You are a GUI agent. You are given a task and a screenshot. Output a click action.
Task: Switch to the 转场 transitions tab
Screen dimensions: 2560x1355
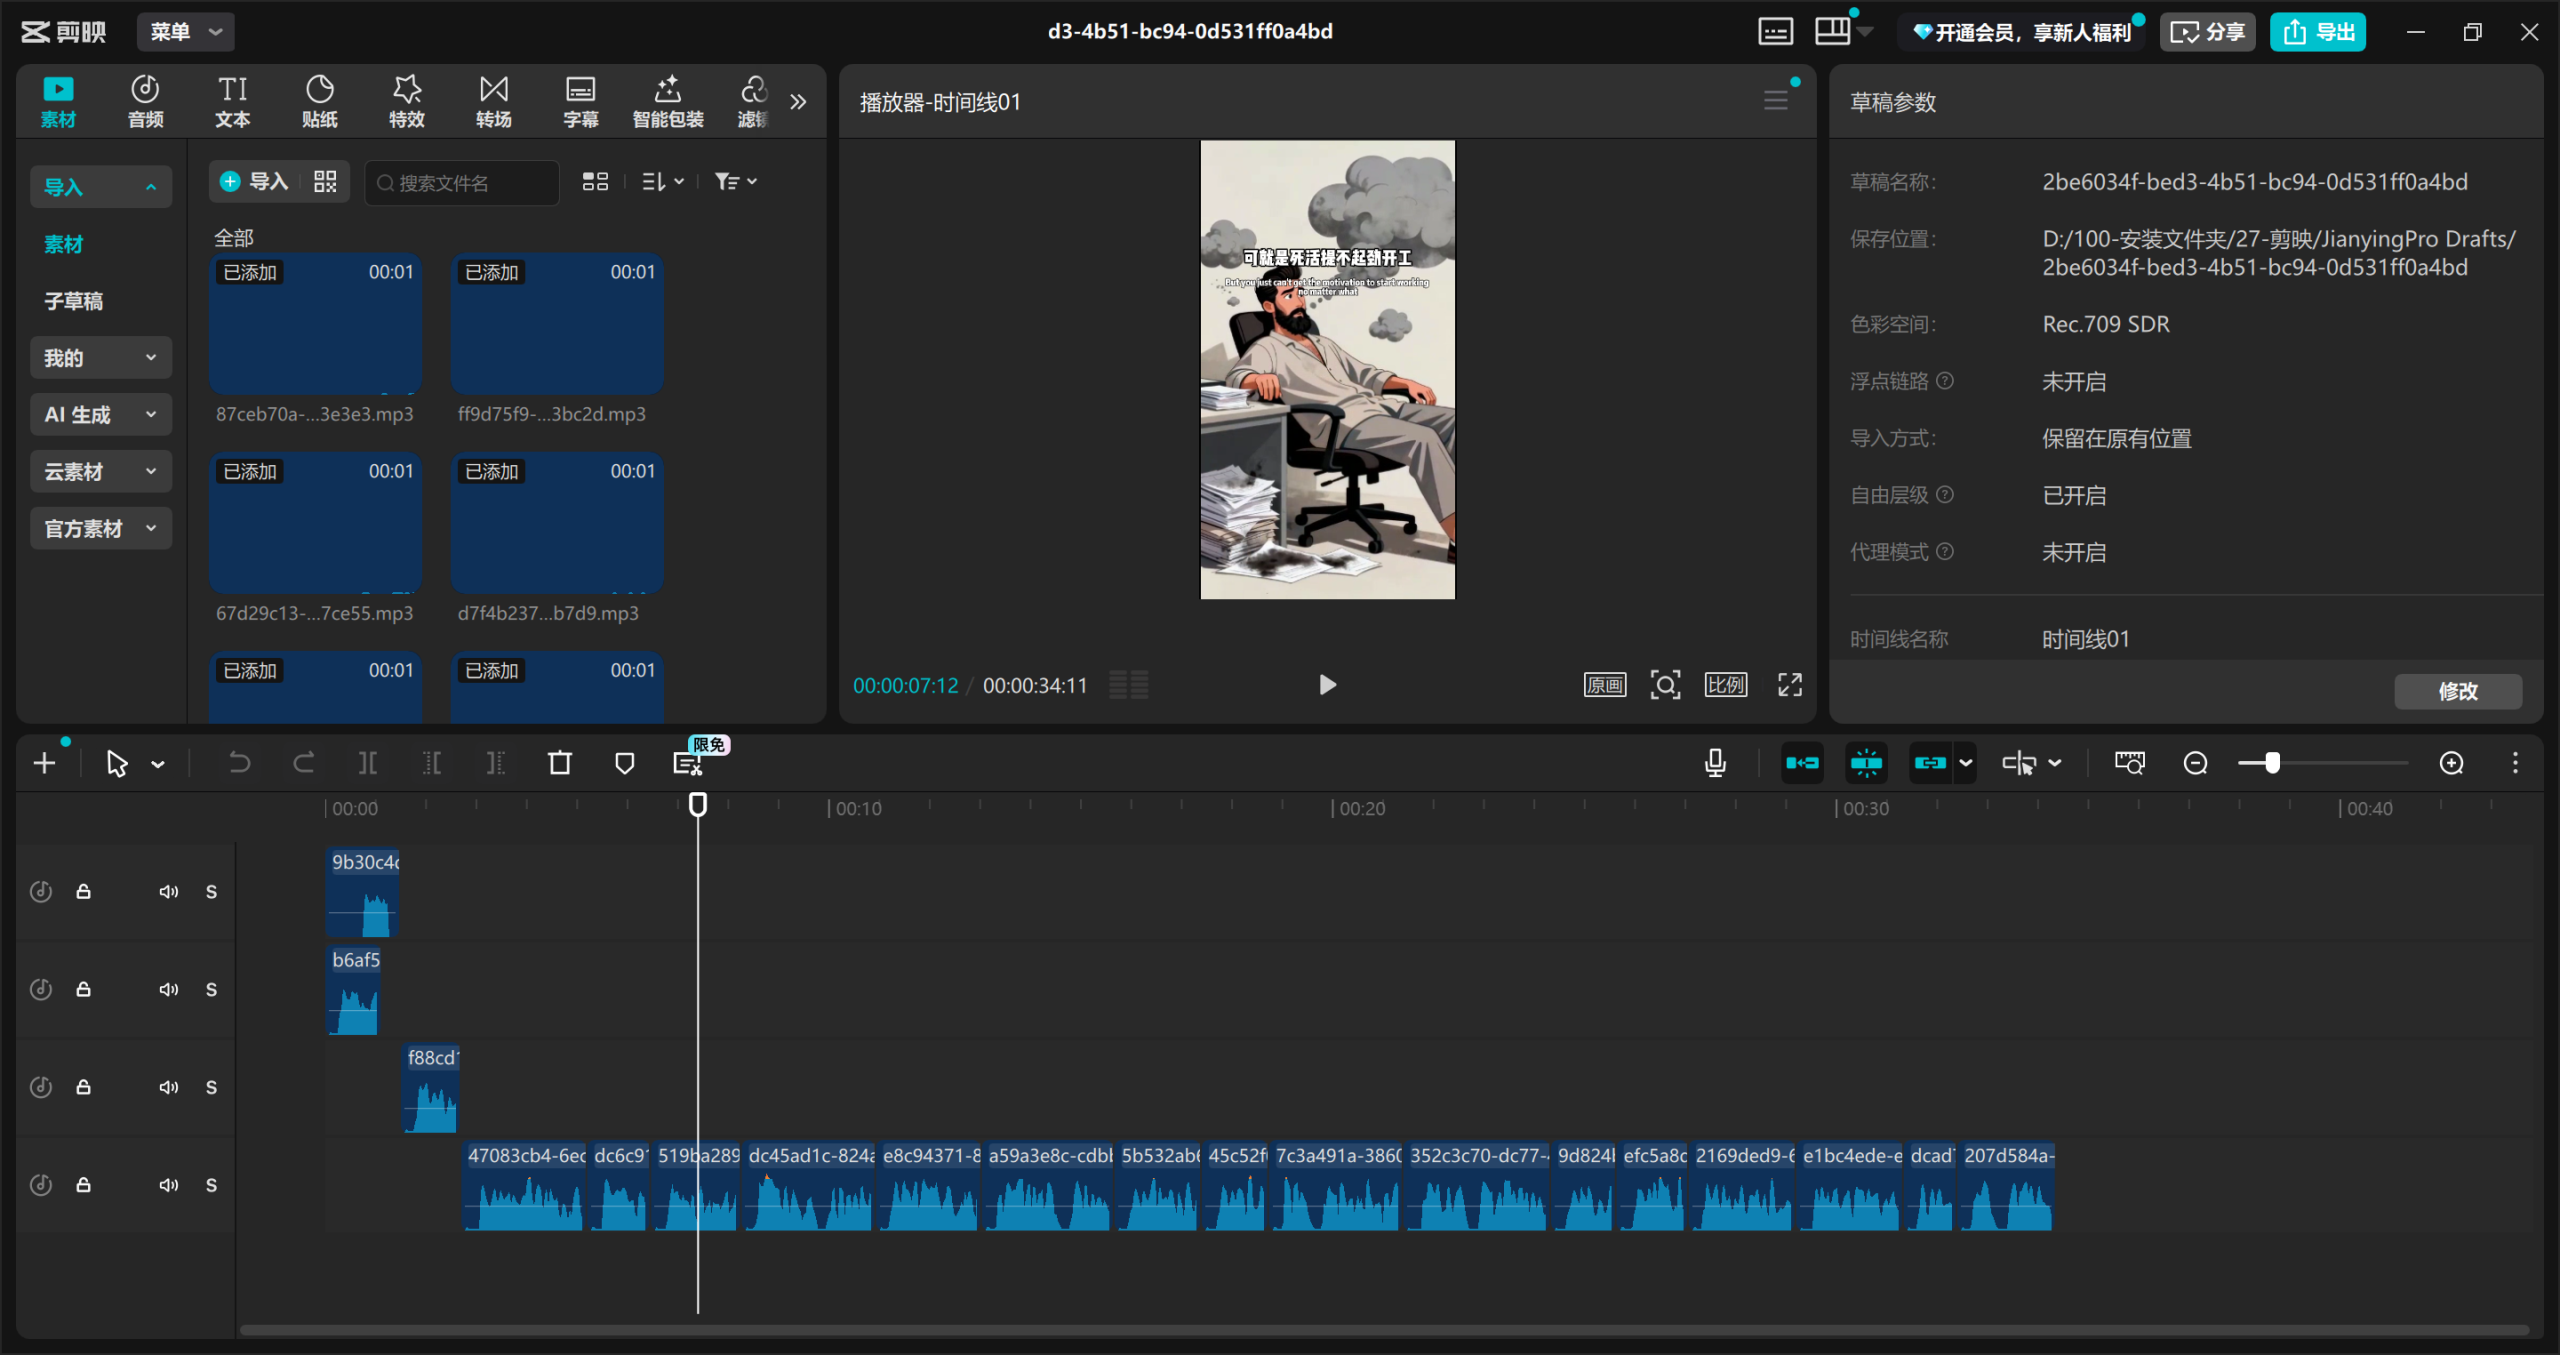493,102
